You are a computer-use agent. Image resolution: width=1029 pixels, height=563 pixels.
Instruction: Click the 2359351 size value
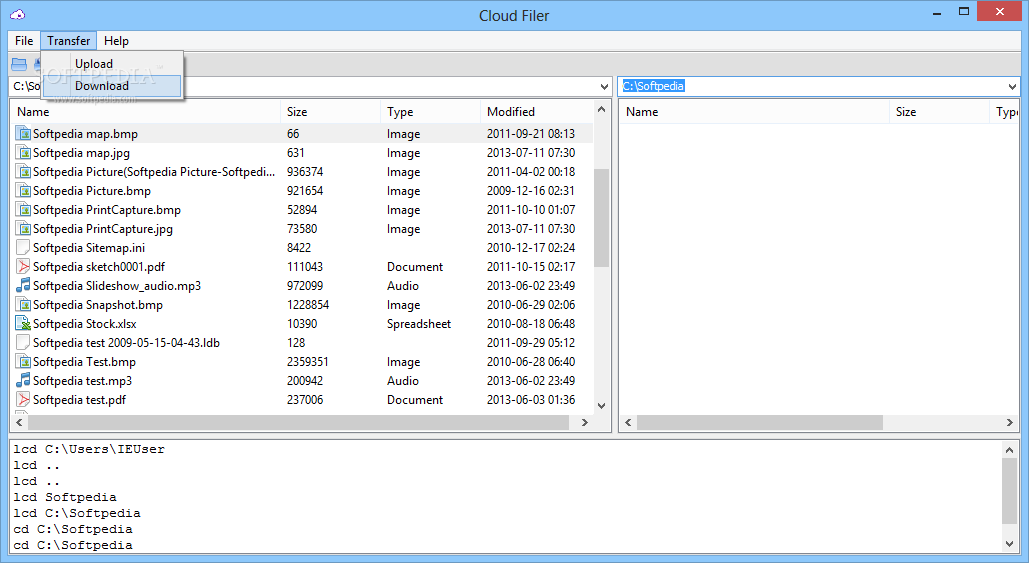pyautogui.click(x=308, y=362)
